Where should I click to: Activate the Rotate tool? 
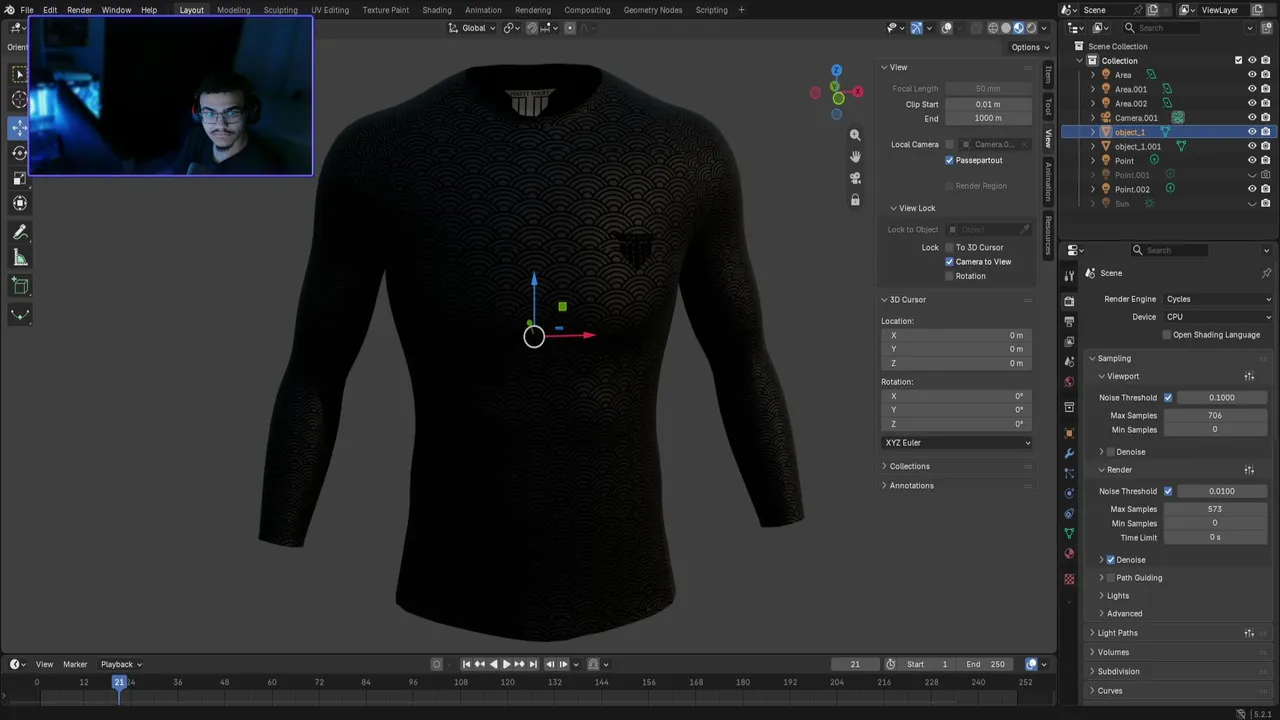click(x=19, y=153)
